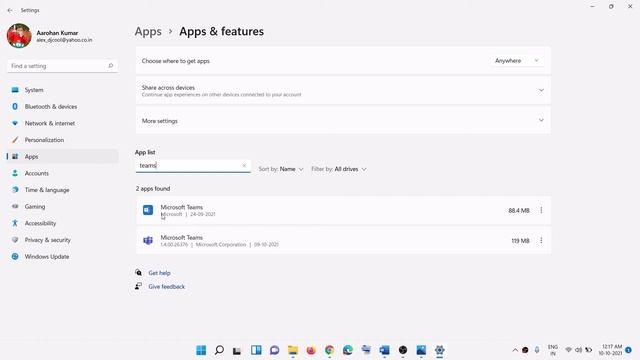The width and height of the screenshot is (640, 360).
Task: Go back using the Settings back arrow
Action: coord(10,10)
